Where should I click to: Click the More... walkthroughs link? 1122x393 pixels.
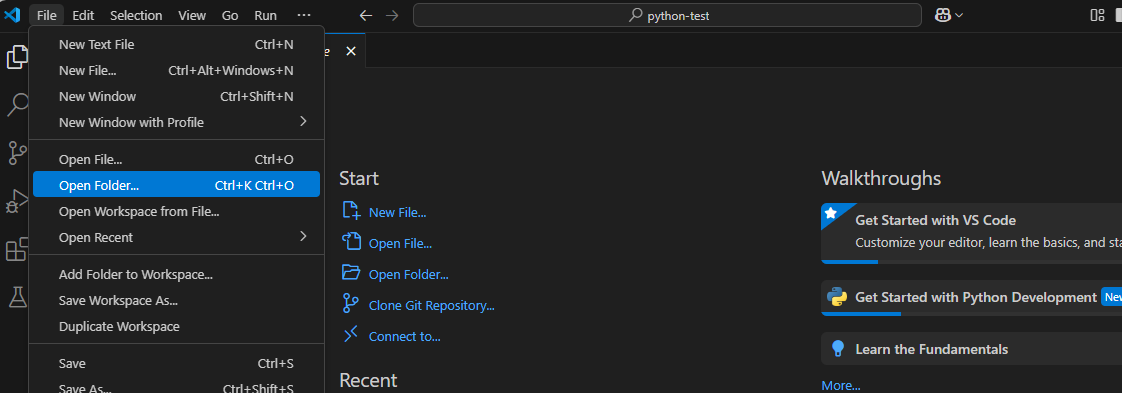tap(841, 386)
